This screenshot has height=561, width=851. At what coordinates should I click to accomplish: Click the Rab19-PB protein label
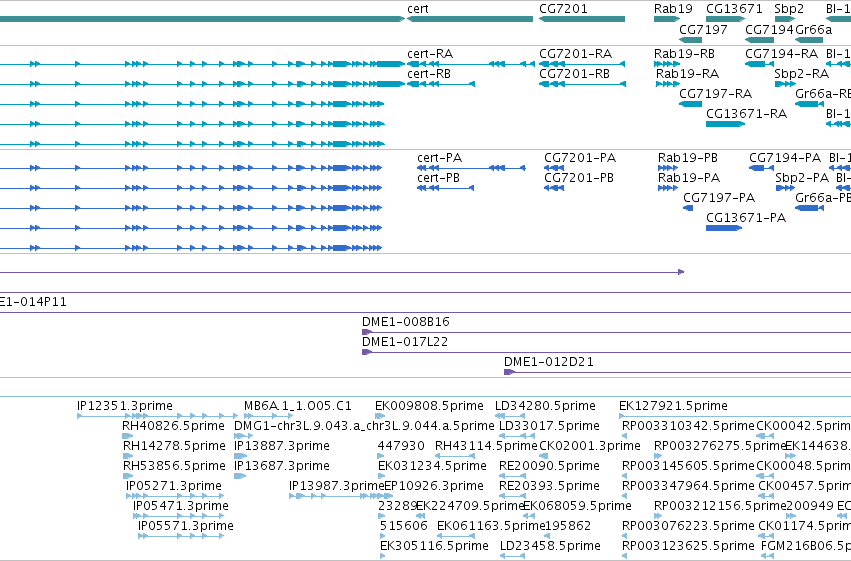[688, 158]
